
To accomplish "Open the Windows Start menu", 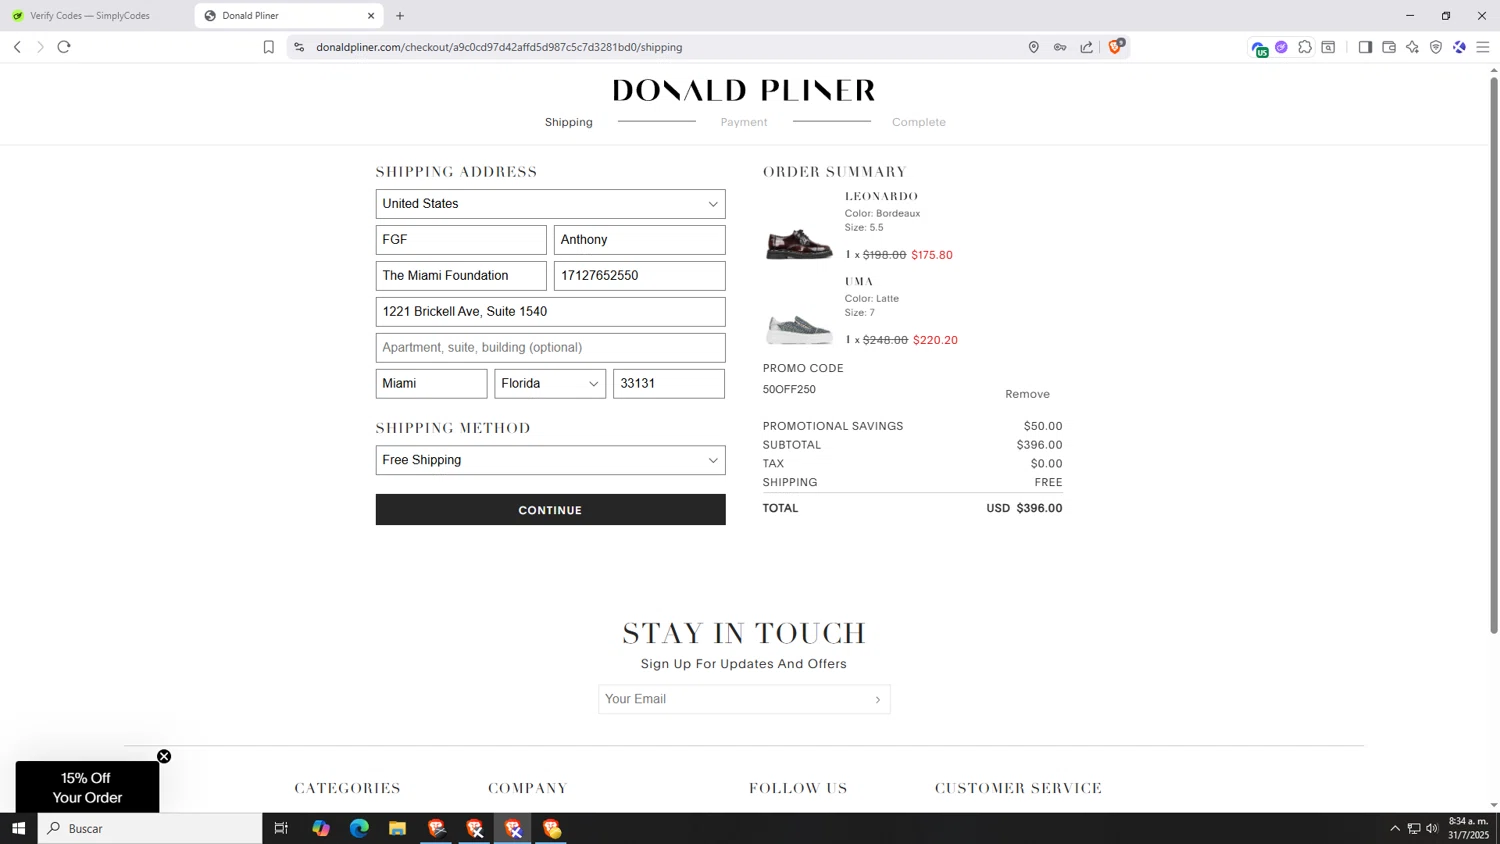I will pyautogui.click(x=18, y=829).
